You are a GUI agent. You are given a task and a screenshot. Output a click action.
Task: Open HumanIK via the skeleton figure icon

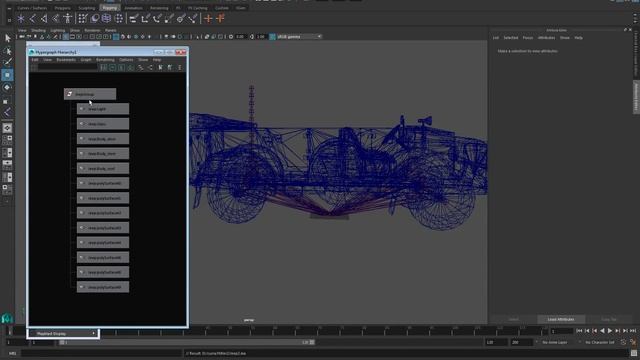click(x=68, y=18)
